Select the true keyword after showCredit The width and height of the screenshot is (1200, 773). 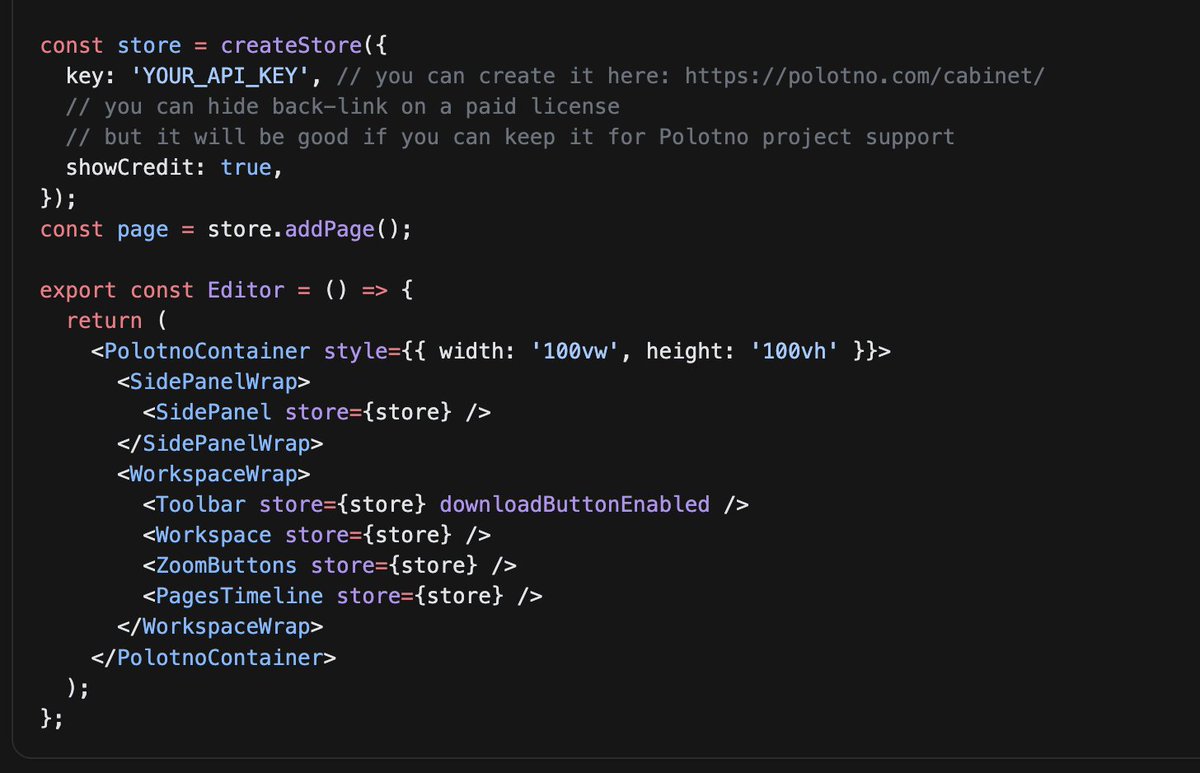[x=246, y=167]
